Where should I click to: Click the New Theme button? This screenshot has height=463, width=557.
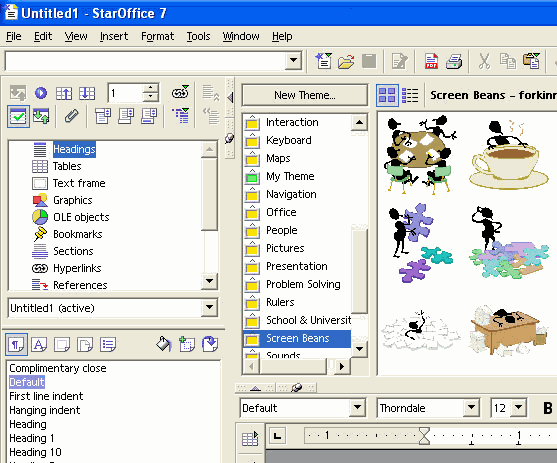(304, 95)
